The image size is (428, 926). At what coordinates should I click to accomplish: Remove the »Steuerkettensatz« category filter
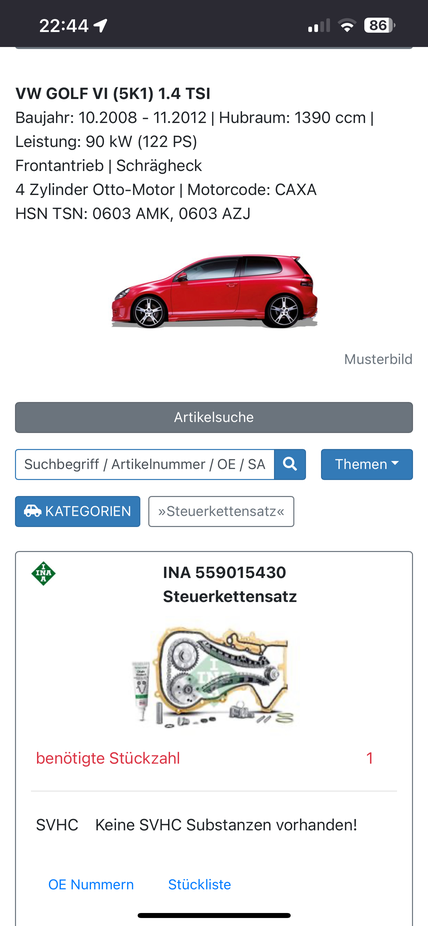coord(221,511)
